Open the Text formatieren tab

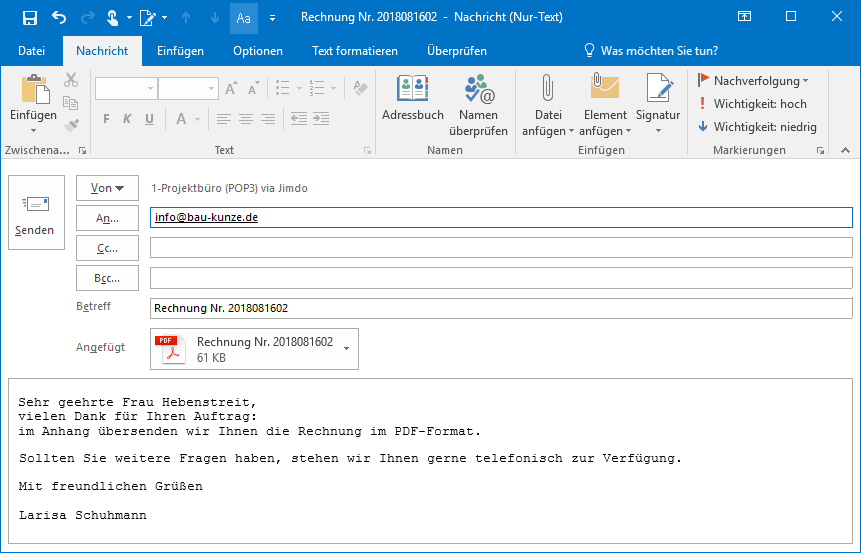355,51
